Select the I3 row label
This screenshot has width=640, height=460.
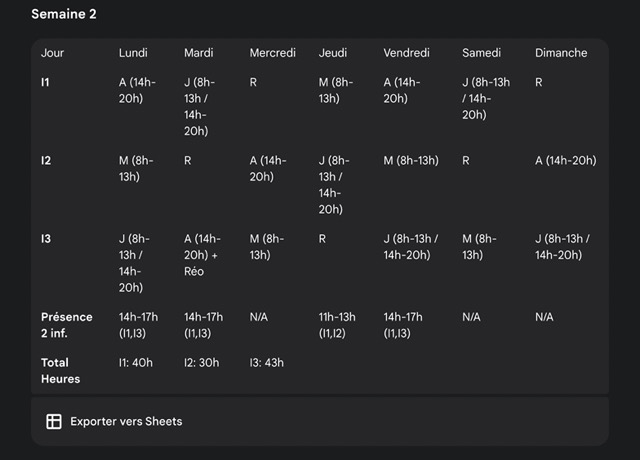[46, 239]
